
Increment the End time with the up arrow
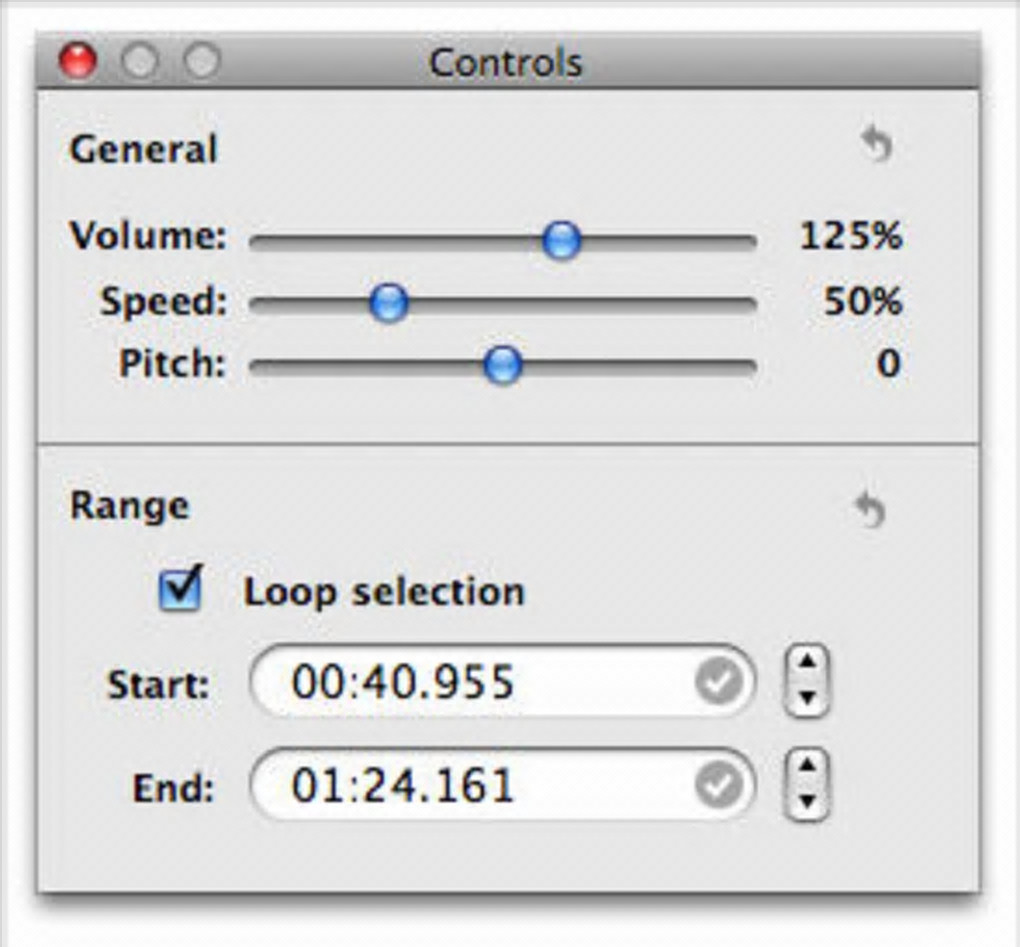pyautogui.click(x=808, y=769)
